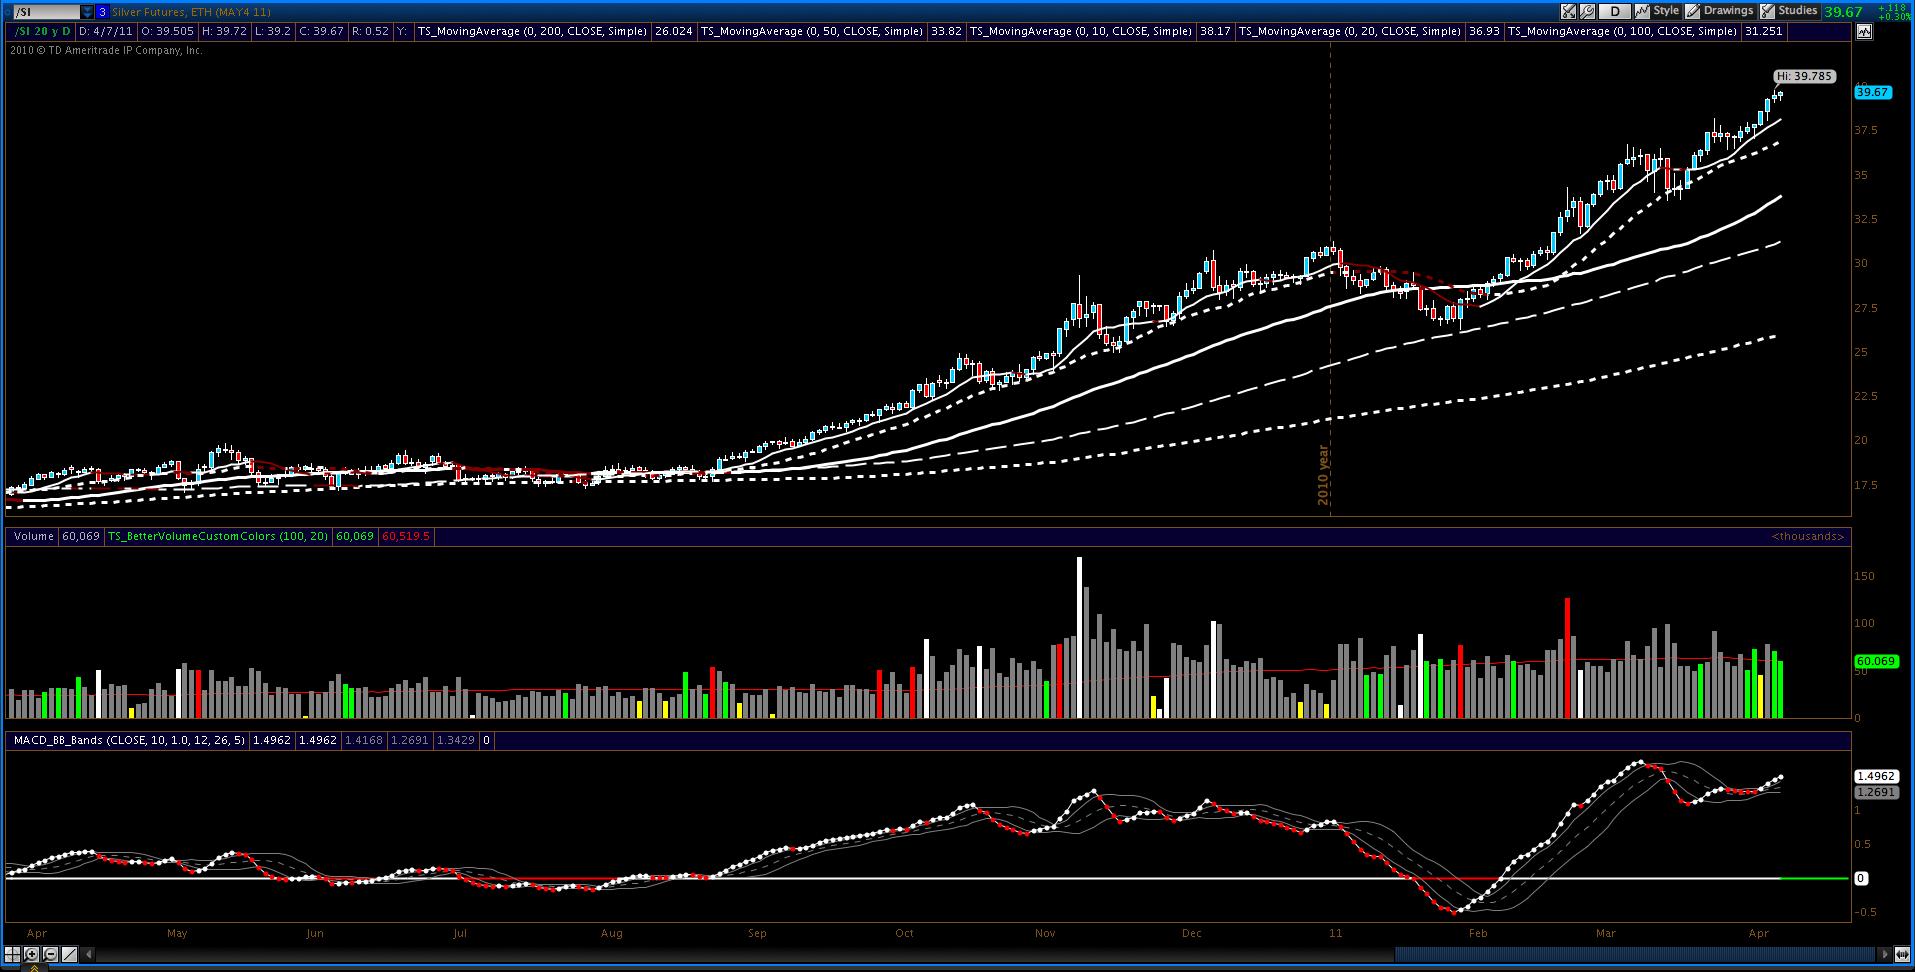Click the Drawings pencil icon

[x=1693, y=11]
